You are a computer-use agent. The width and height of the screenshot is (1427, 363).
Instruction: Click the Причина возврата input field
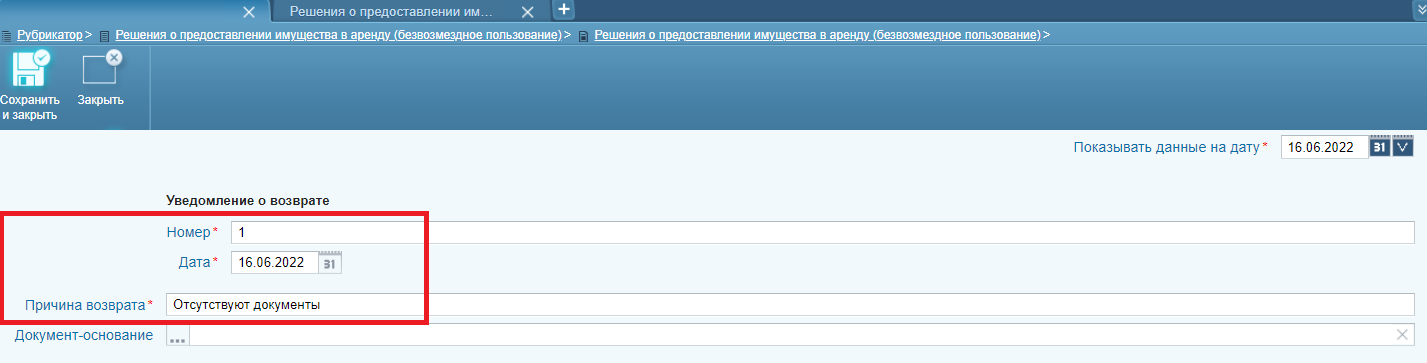(790, 304)
